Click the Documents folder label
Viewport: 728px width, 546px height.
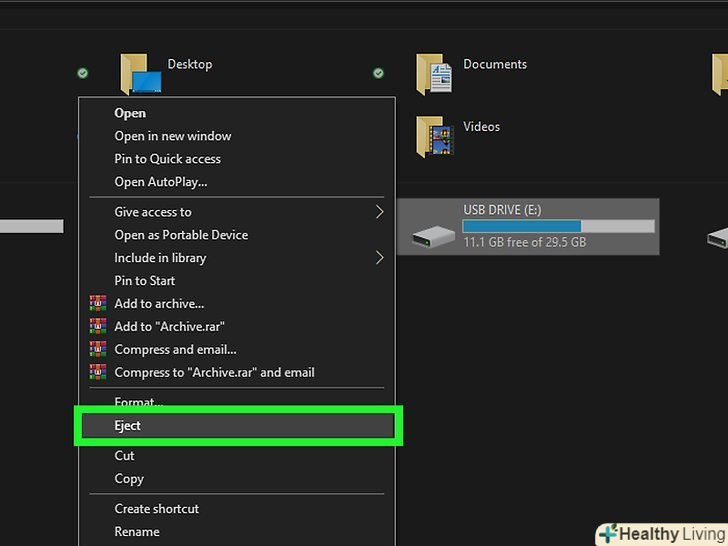[495, 64]
